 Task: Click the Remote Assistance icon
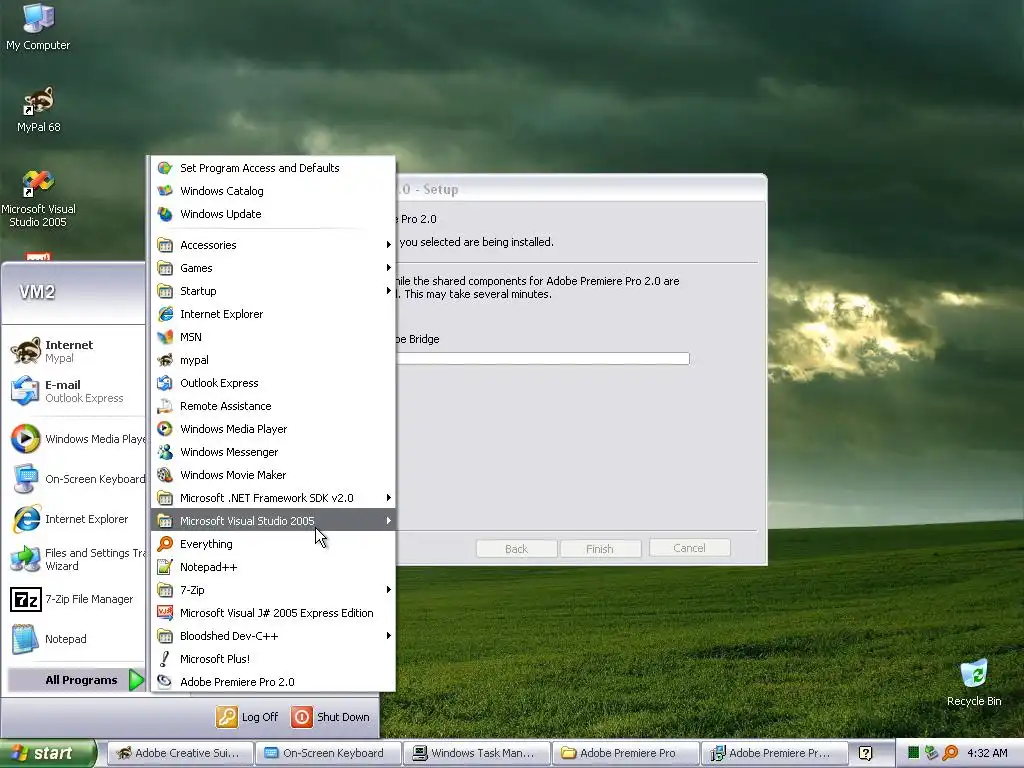click(x=165, y=406)
